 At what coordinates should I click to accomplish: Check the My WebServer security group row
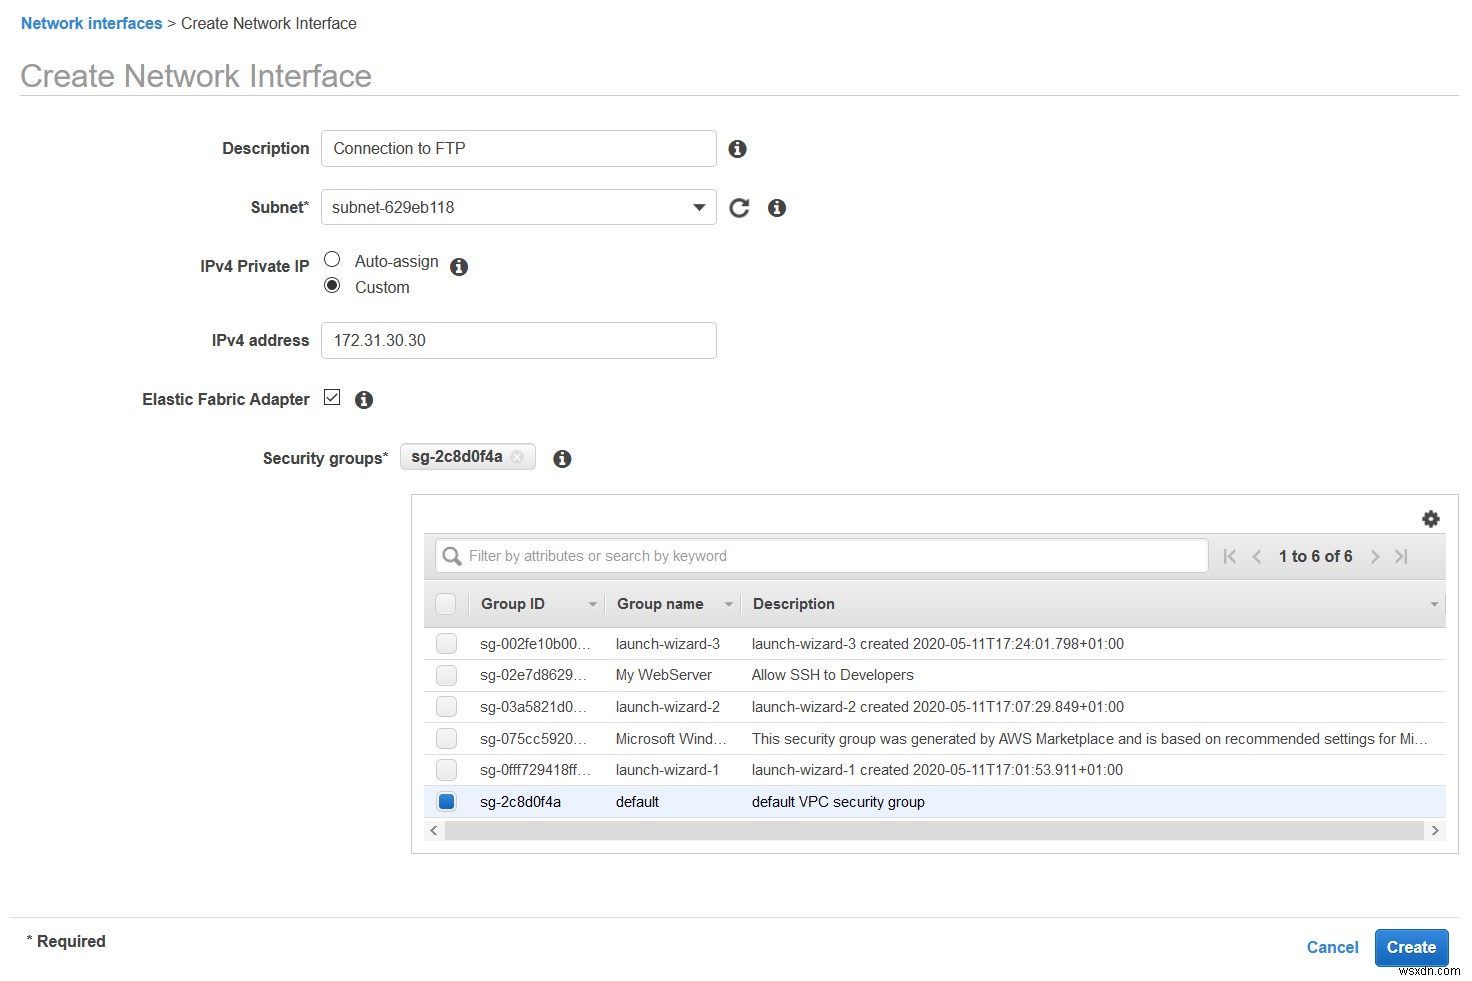point(446,674)
